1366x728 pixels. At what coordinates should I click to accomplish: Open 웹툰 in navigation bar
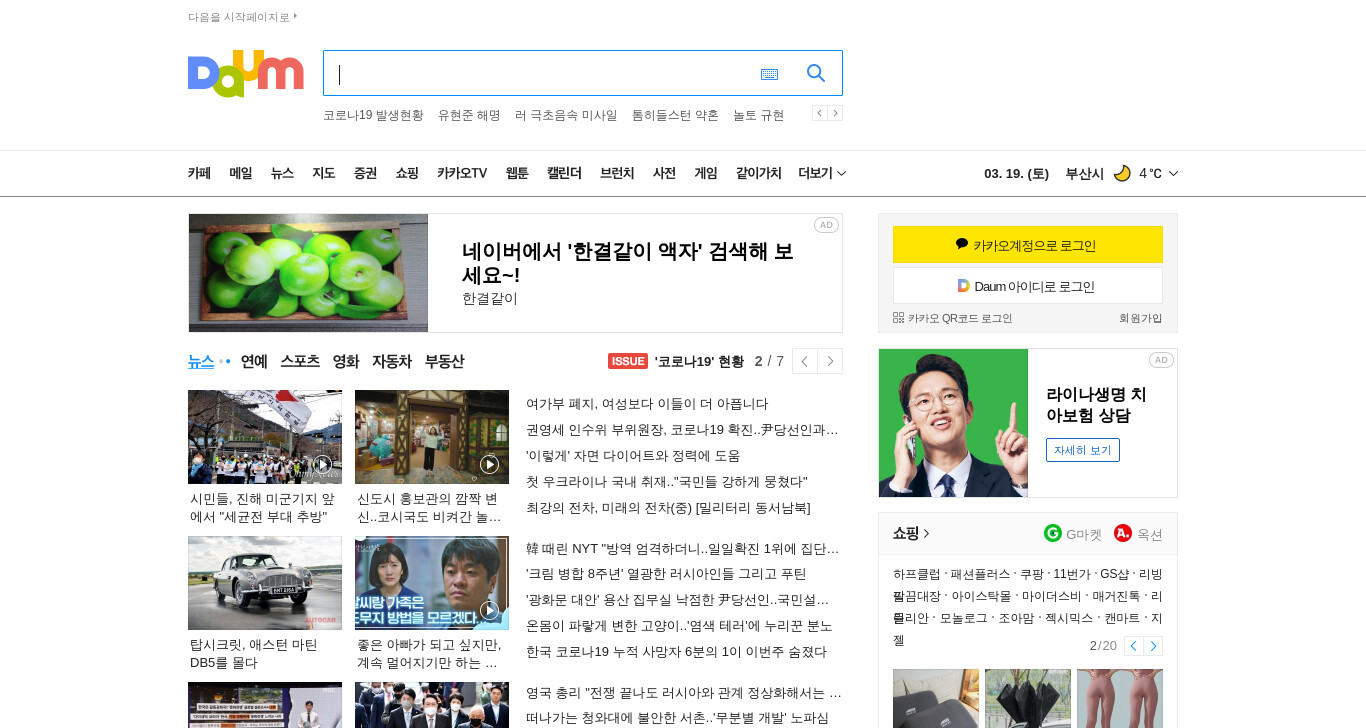[x=517, y=173]
